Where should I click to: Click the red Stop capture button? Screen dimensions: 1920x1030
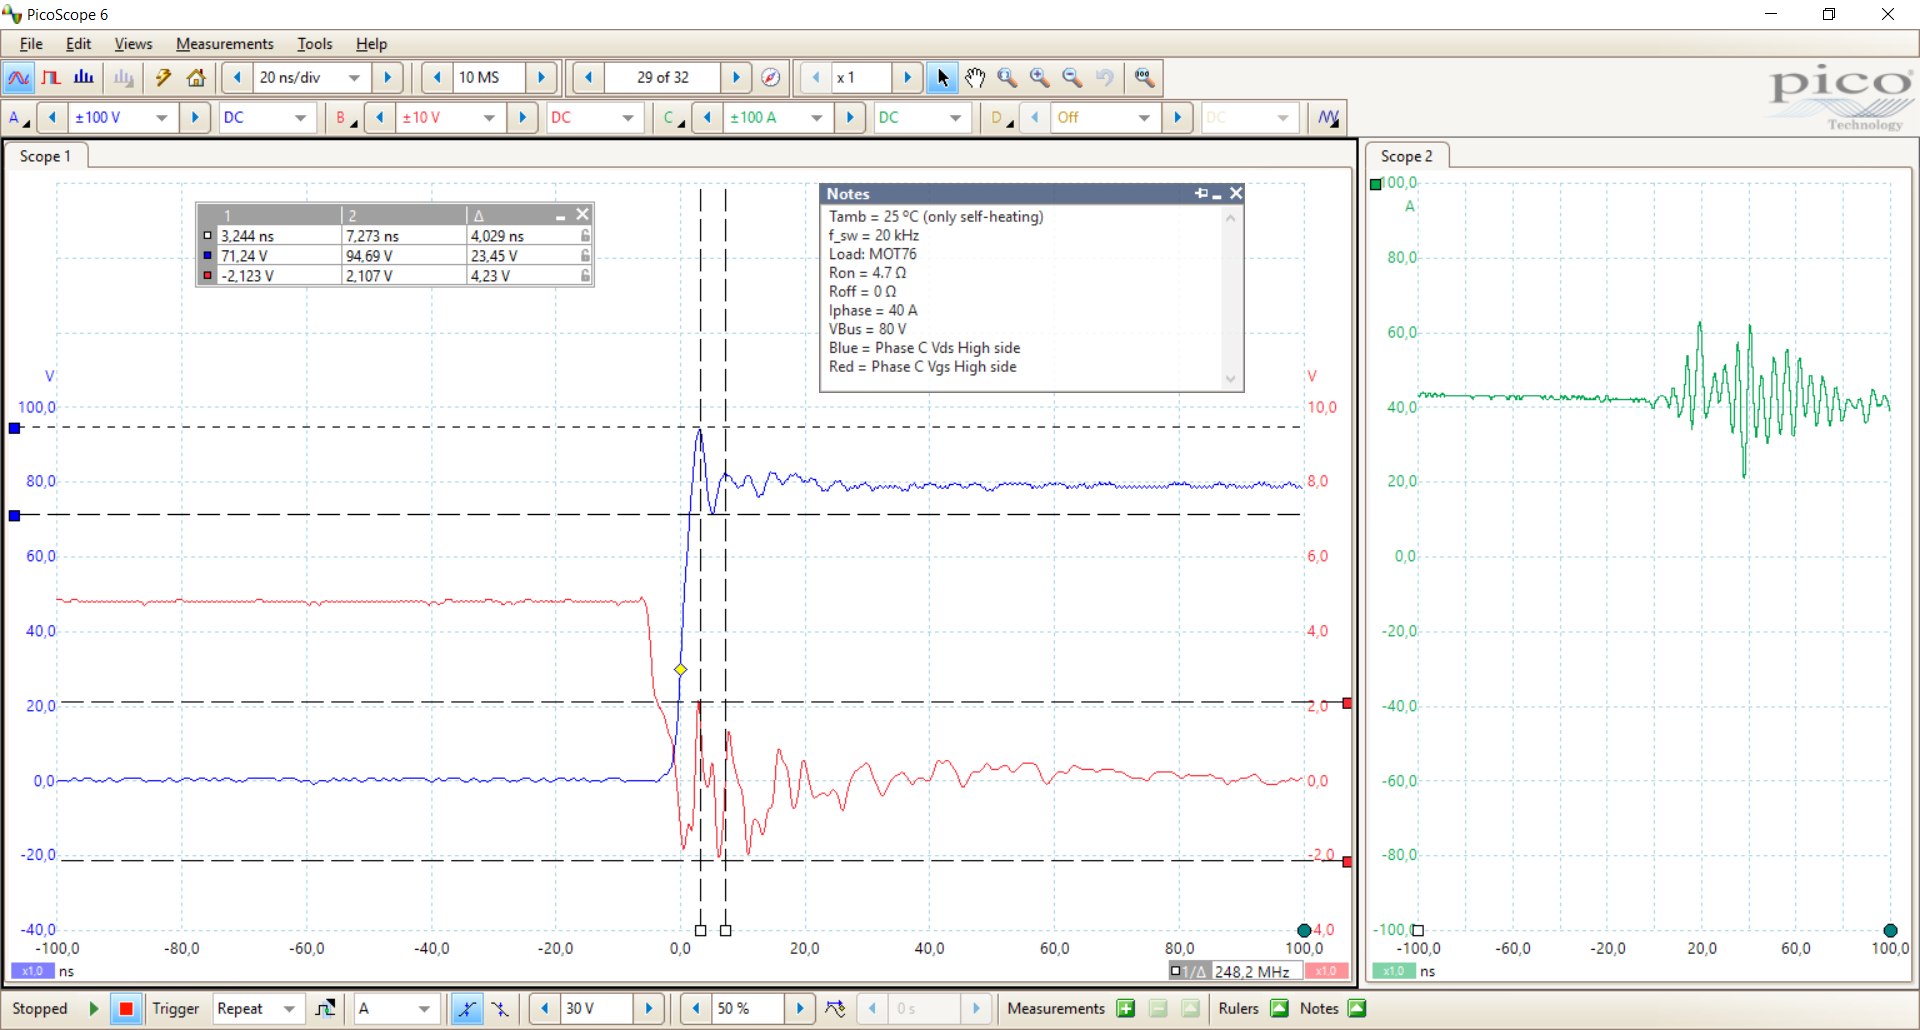tap(126, 1008)
